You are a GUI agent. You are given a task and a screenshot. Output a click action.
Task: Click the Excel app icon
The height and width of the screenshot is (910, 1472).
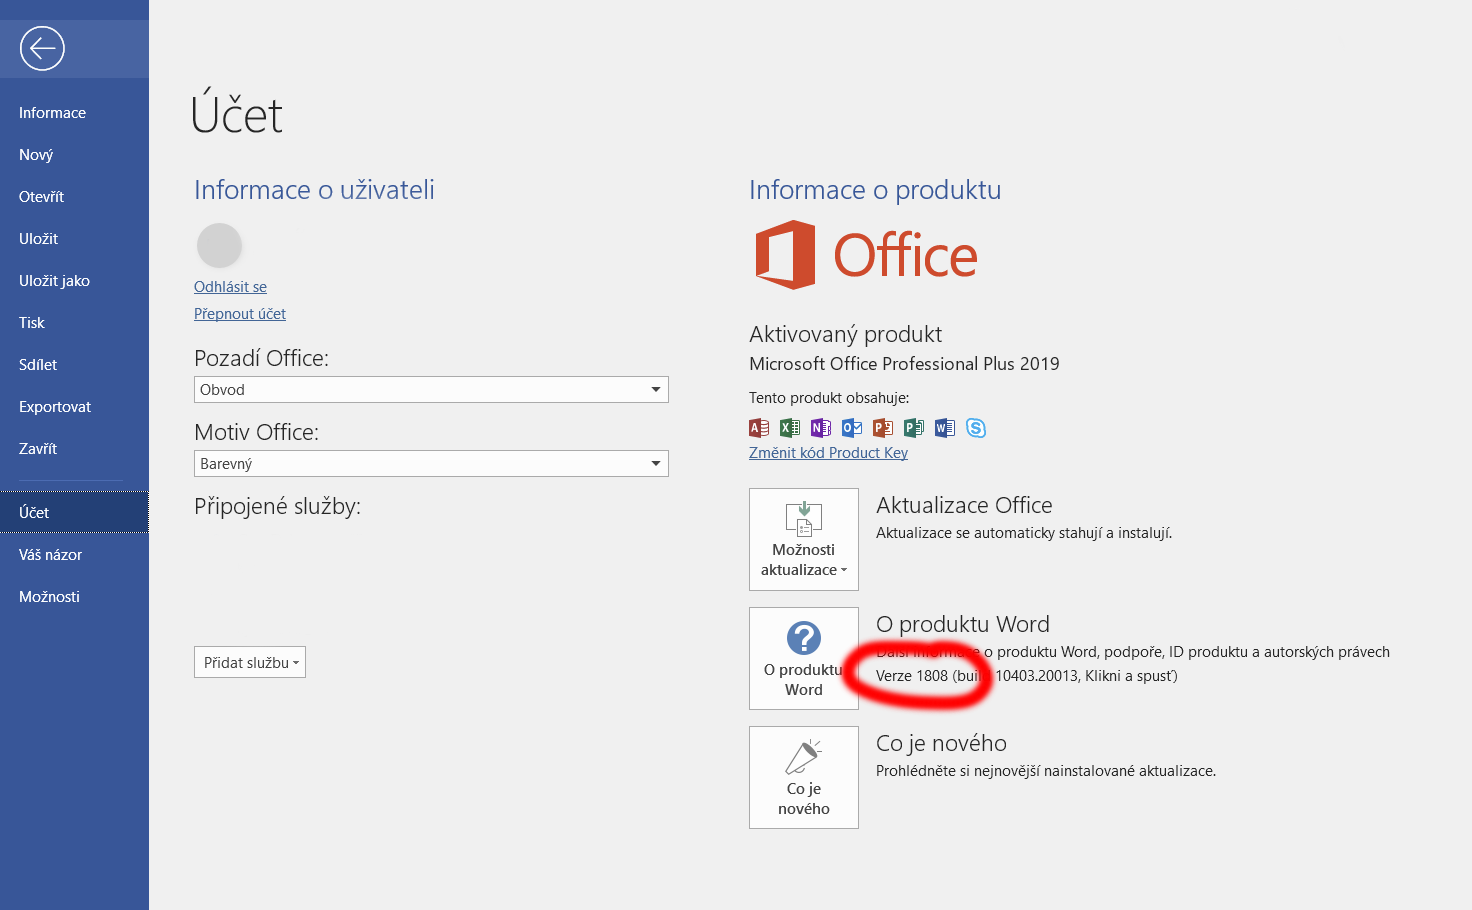790,428
